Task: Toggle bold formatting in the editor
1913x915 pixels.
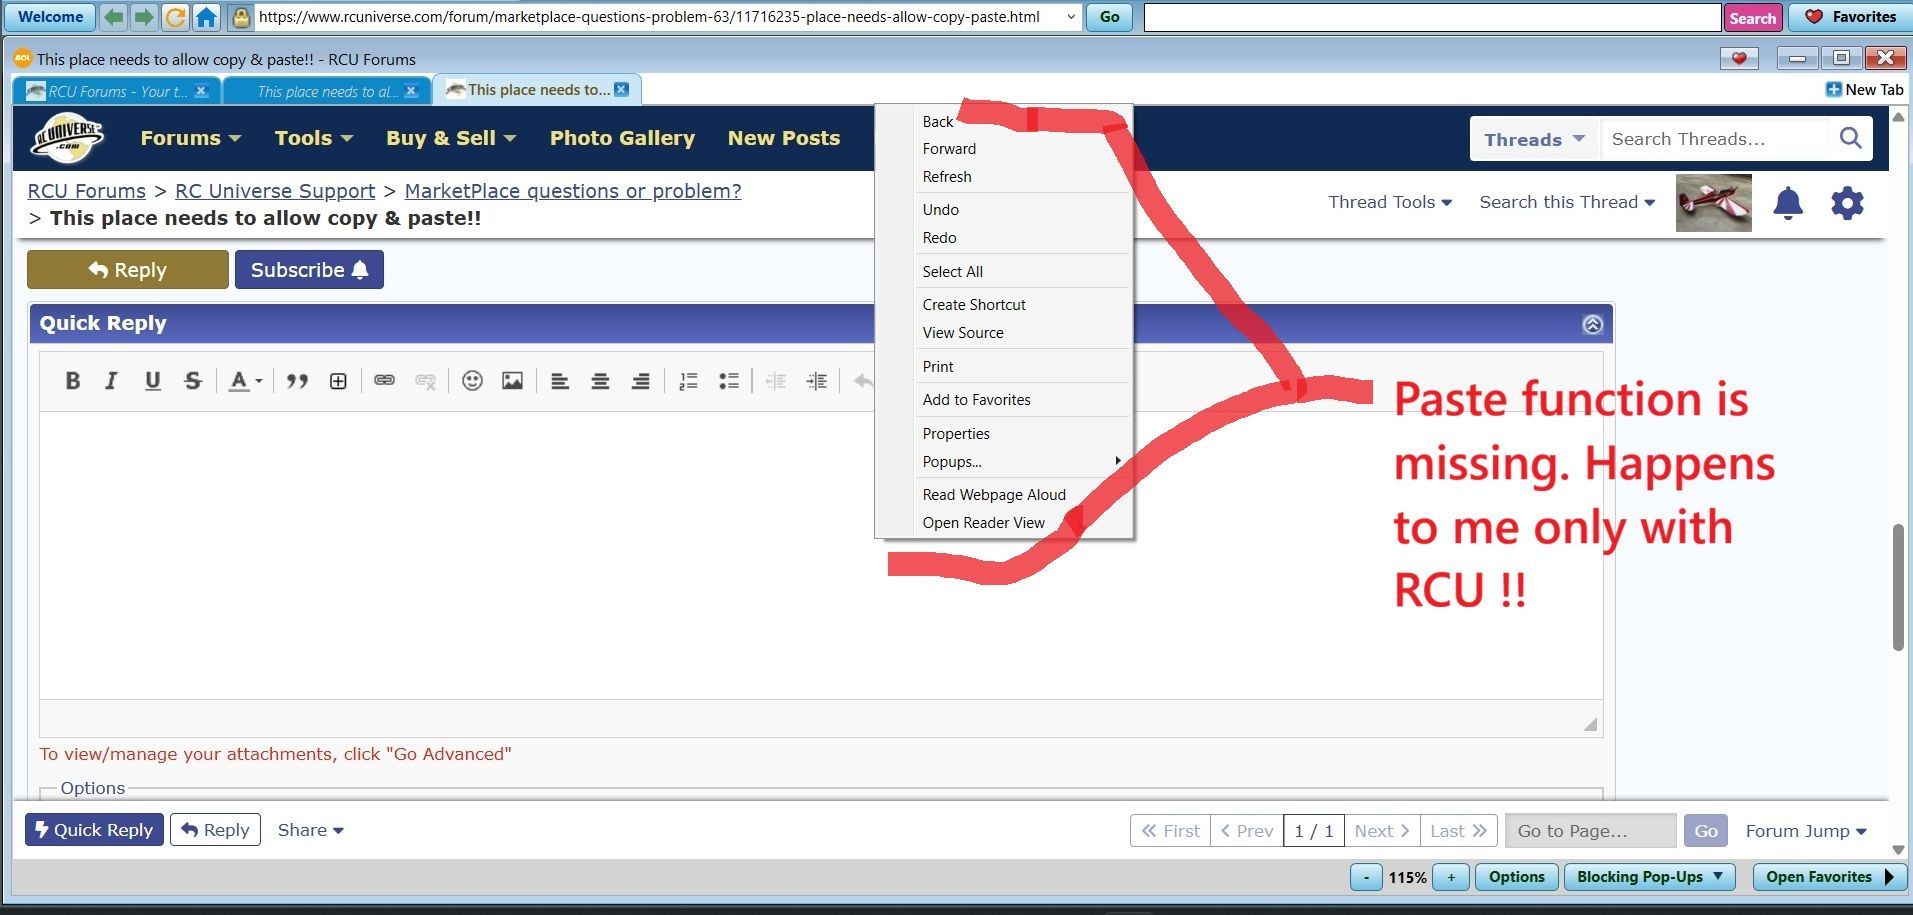Action: (72, 381)
